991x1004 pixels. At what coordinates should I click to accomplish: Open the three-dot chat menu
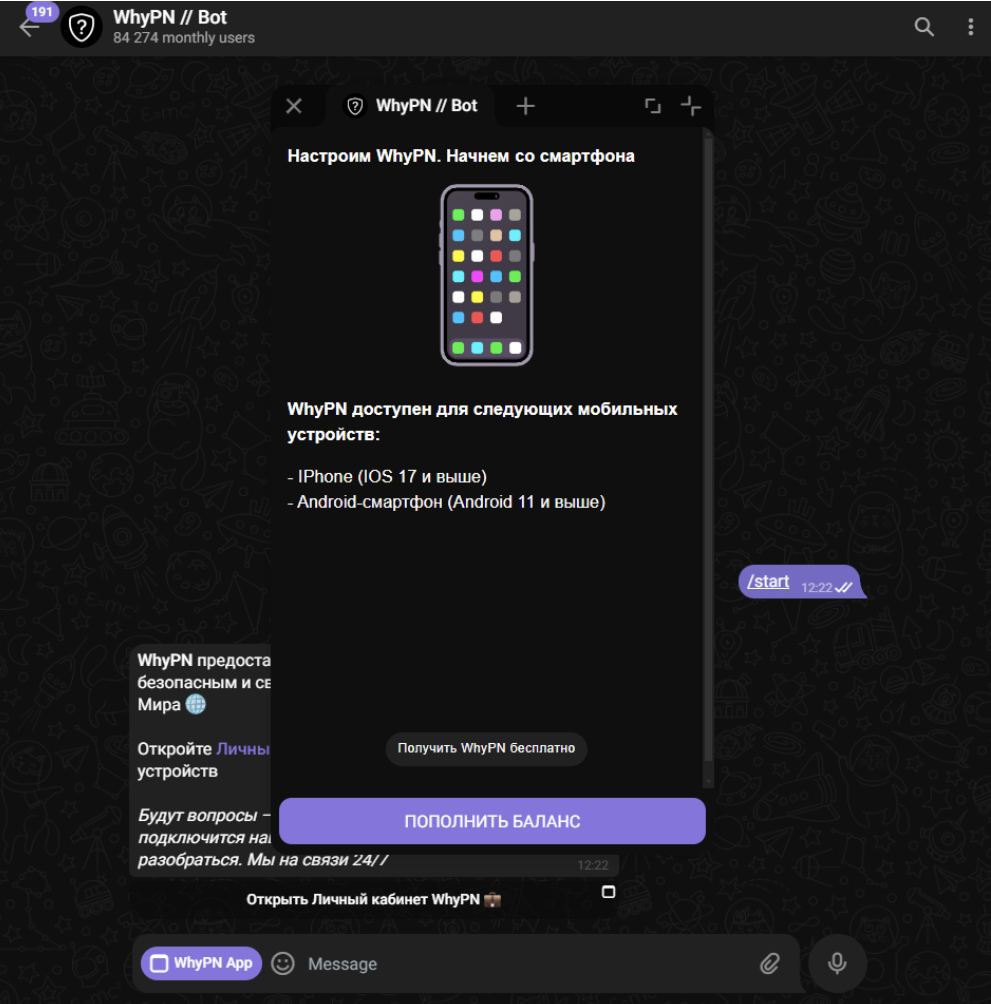[x=971, y=27]
